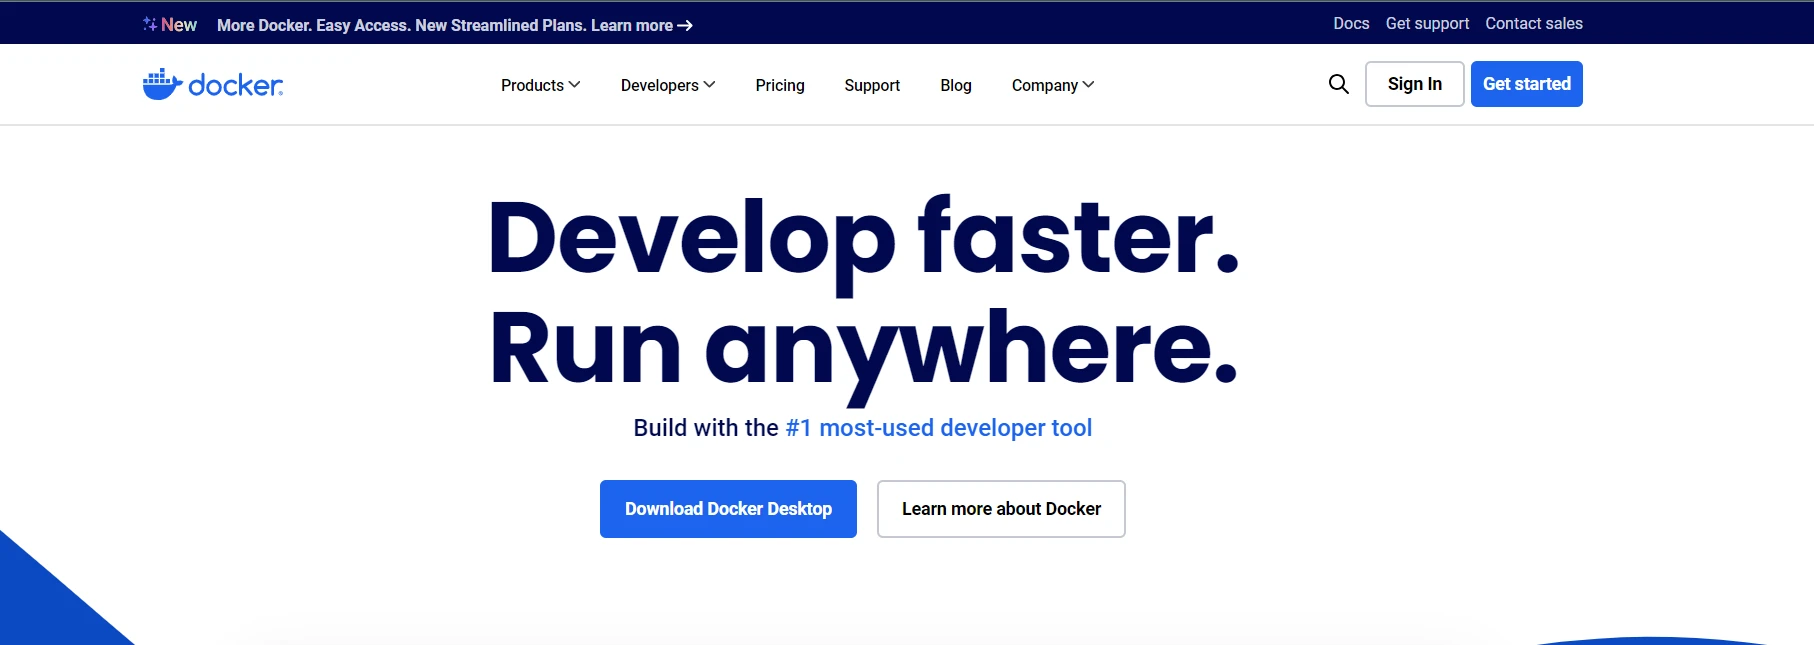
Task: Click the Docker whale logo icon
Action: pos(161,85)
